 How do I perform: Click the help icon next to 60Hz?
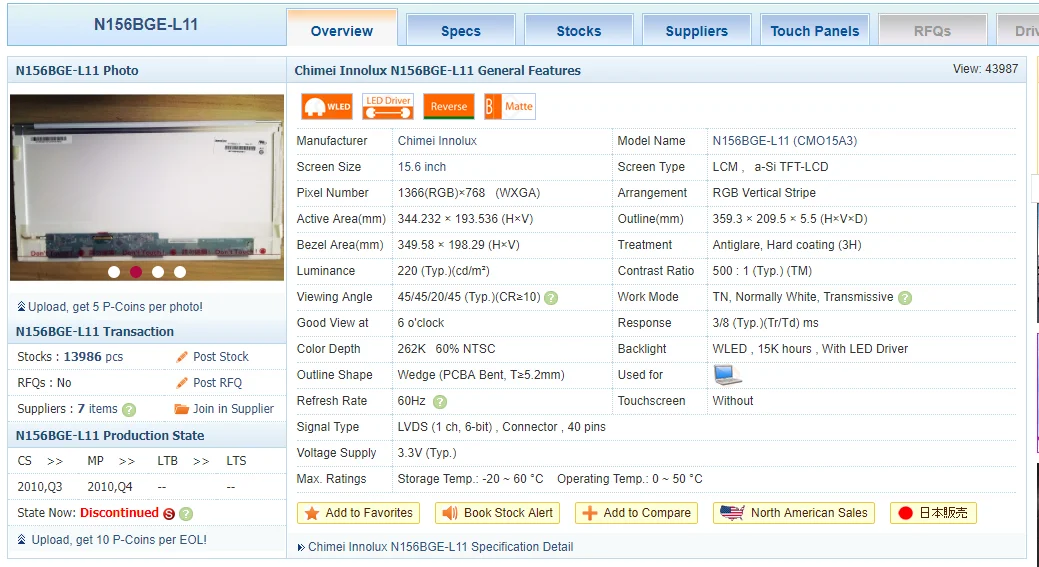click(x=439, y=401)
